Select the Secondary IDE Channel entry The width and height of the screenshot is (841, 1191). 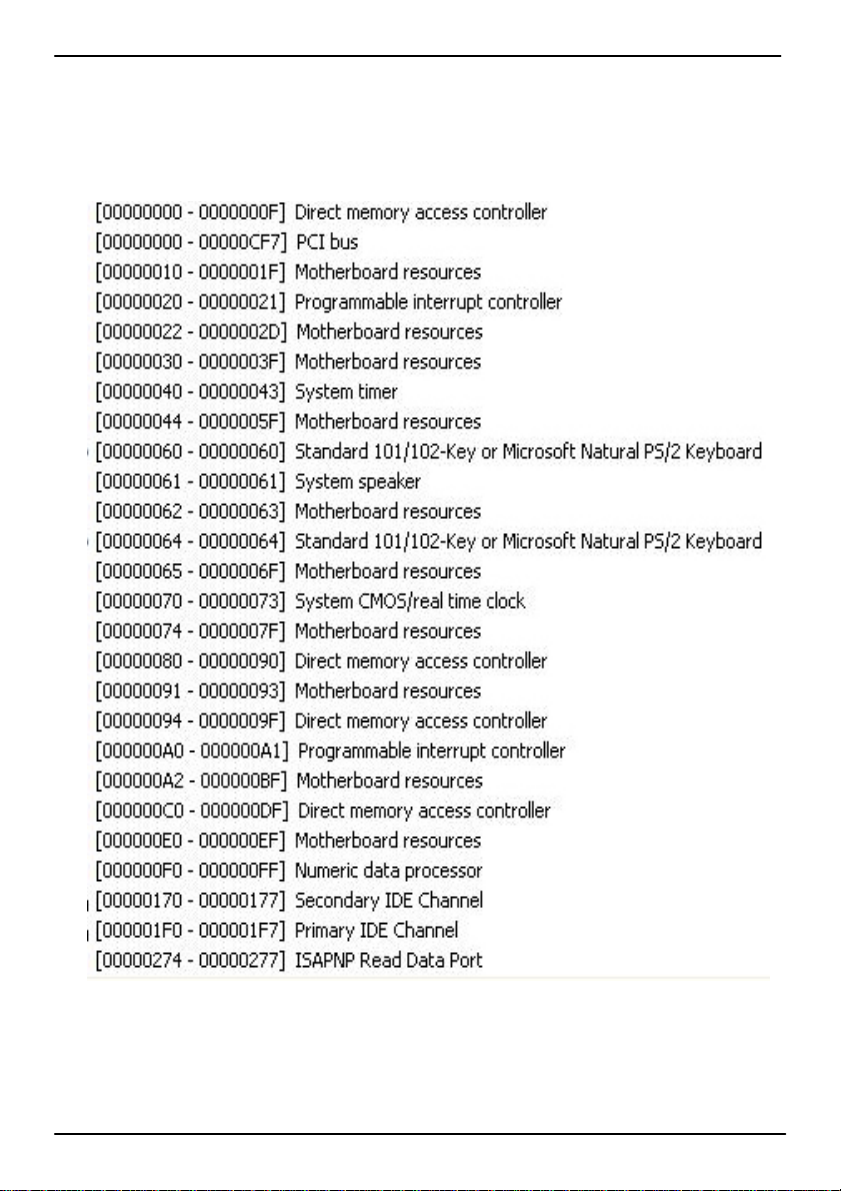[x=289, y=901]
